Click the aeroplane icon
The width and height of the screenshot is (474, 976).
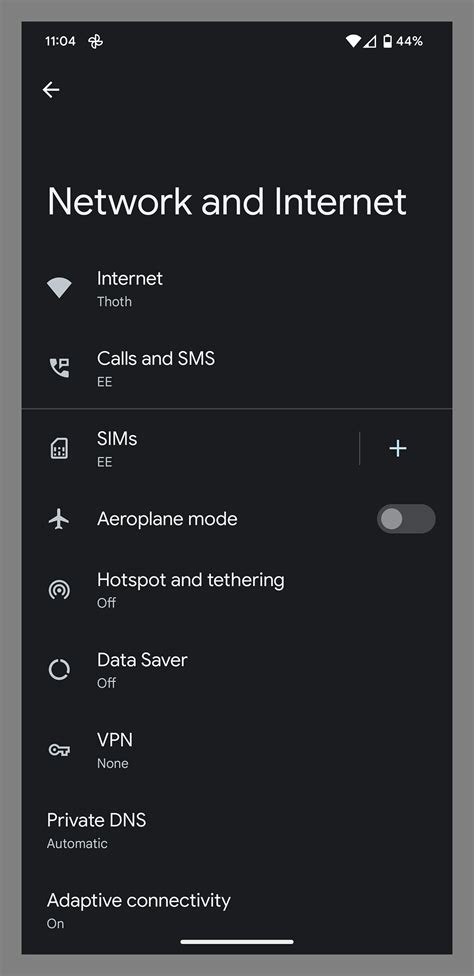(59, 518)
